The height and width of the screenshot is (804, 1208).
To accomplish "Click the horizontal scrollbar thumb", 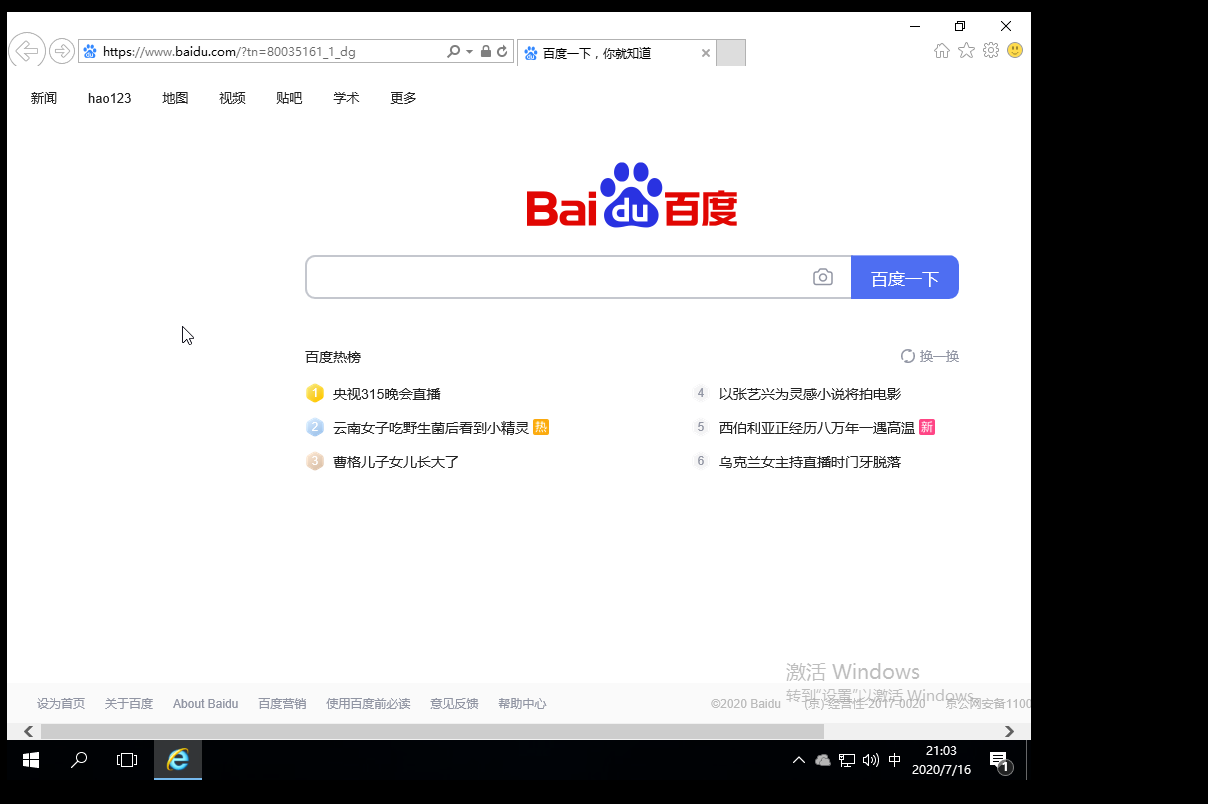I will click(x=432, y=731).
